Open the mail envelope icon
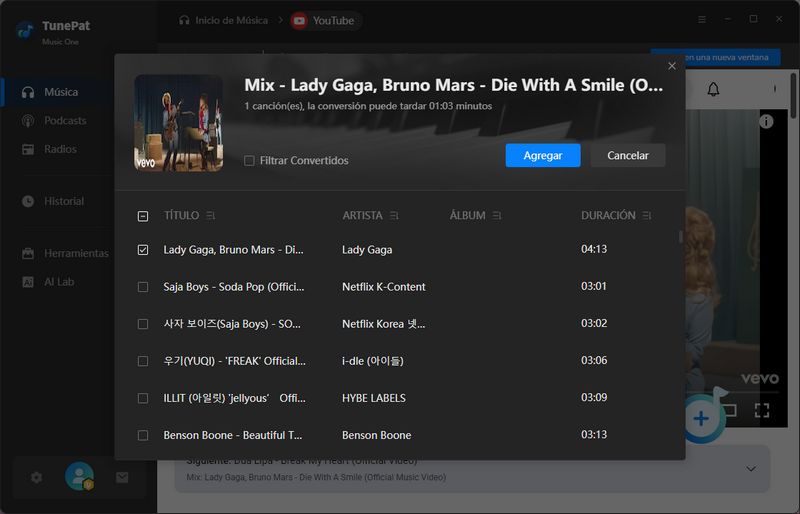 (122, 477)
